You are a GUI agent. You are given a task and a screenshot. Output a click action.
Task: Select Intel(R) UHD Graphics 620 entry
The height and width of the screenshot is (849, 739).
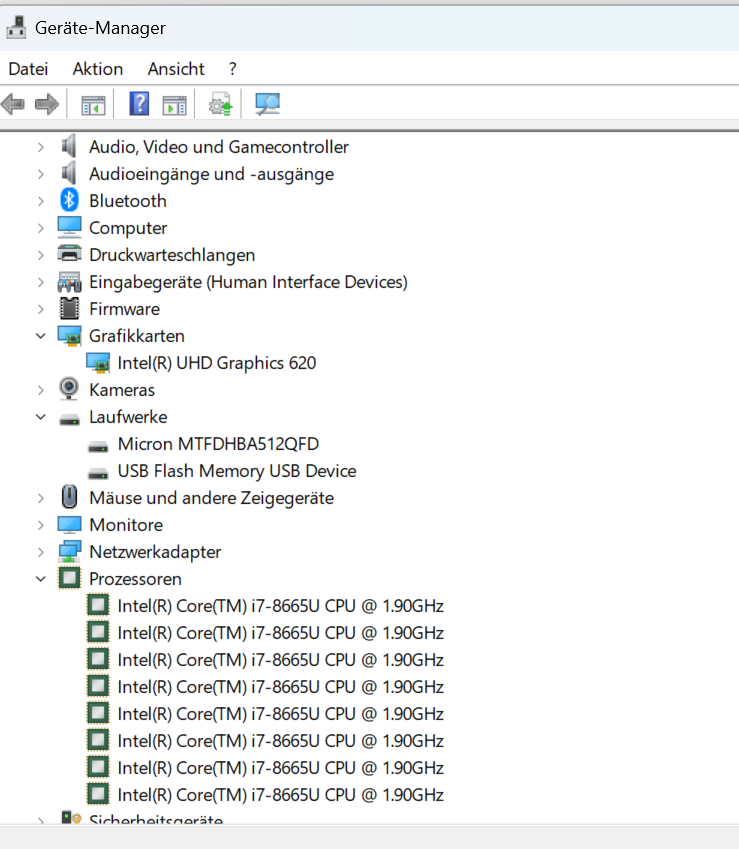pyautogui.click(x=217, y=363)
